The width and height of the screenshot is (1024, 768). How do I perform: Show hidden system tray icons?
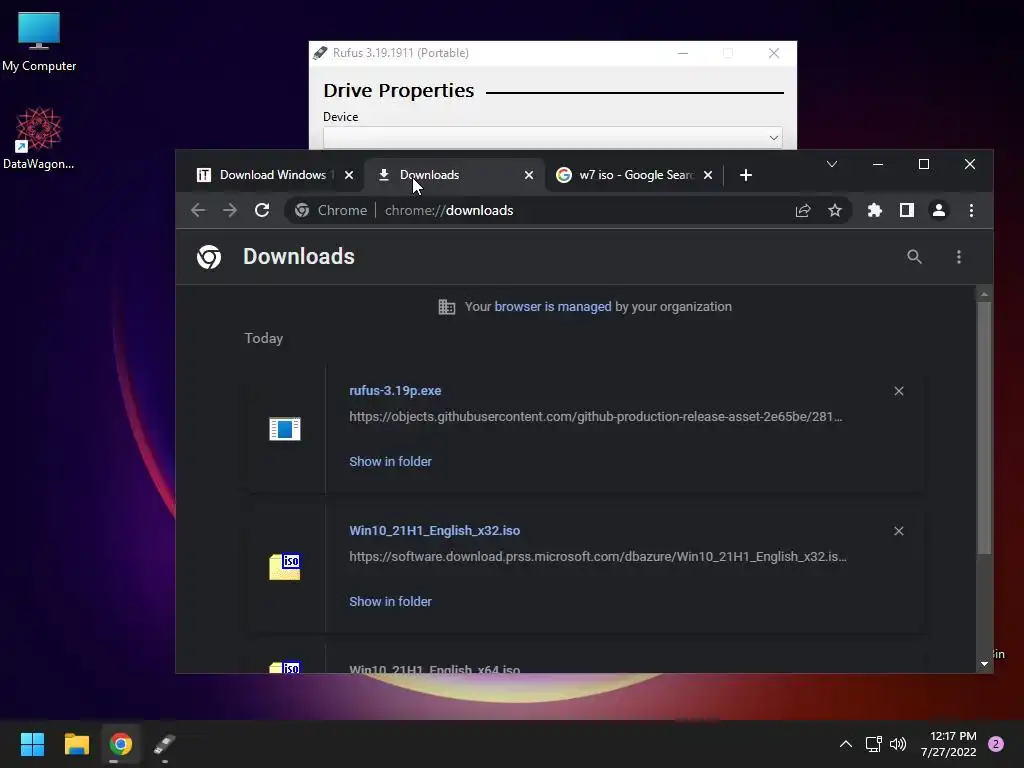pyautogui.click(x=845, y=744)
